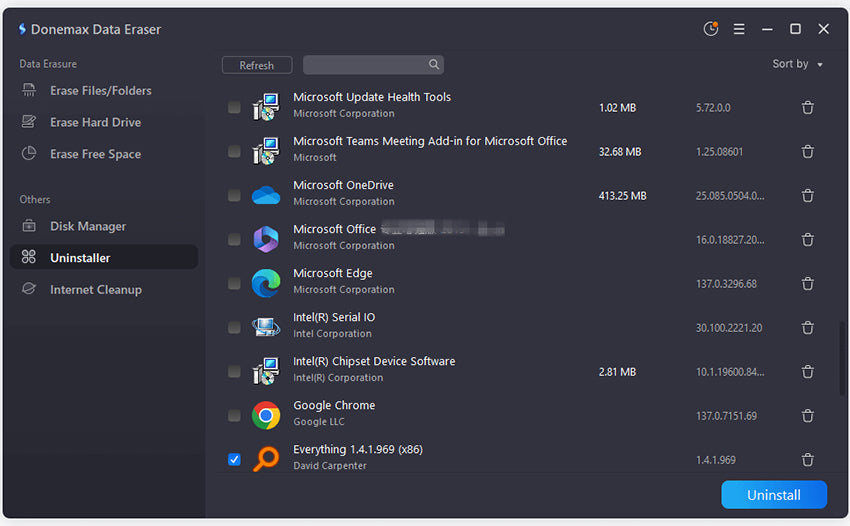Click the Microsoft Edge app icon
Image resolution: width=850 pixels, height=526 pixels.
pyautogui.click(x=266, y=283)
